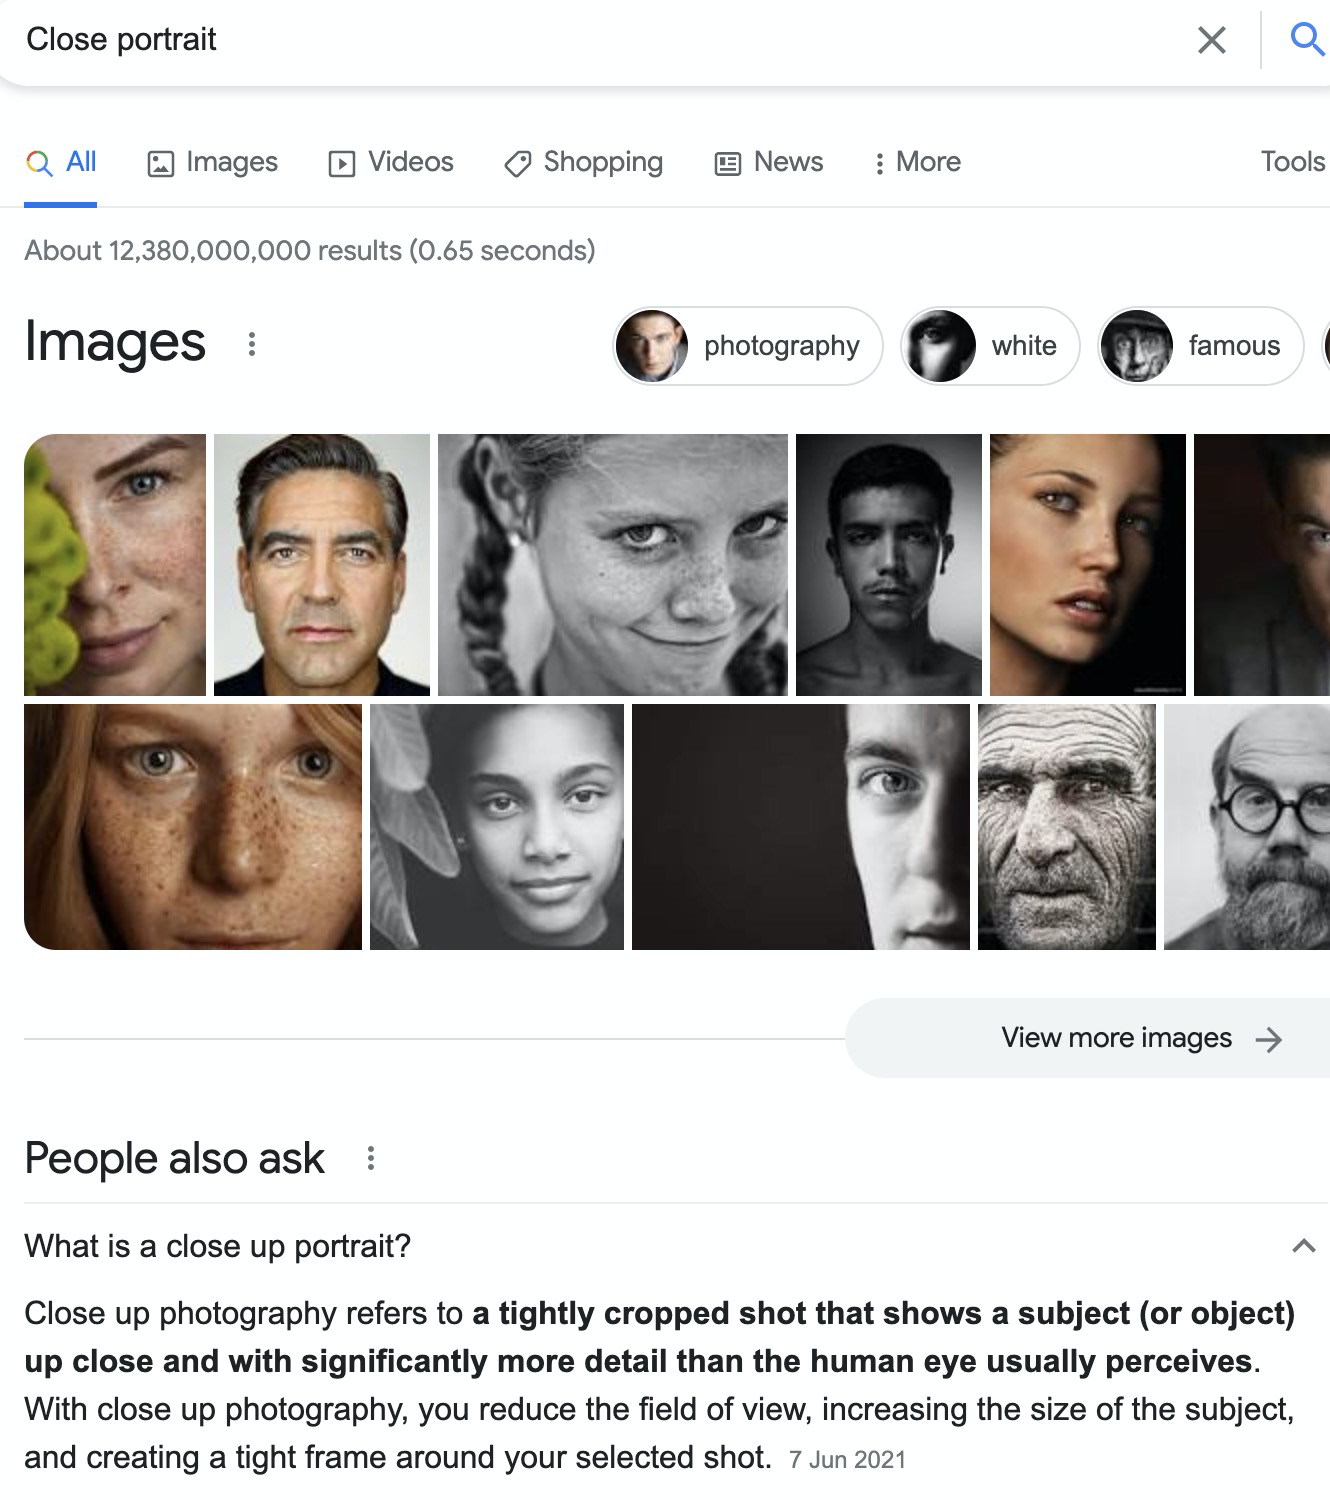This screenshot has width=1330, height=1500.
Task: Switch to the Videos tab
Action: (x=391, y=162)
